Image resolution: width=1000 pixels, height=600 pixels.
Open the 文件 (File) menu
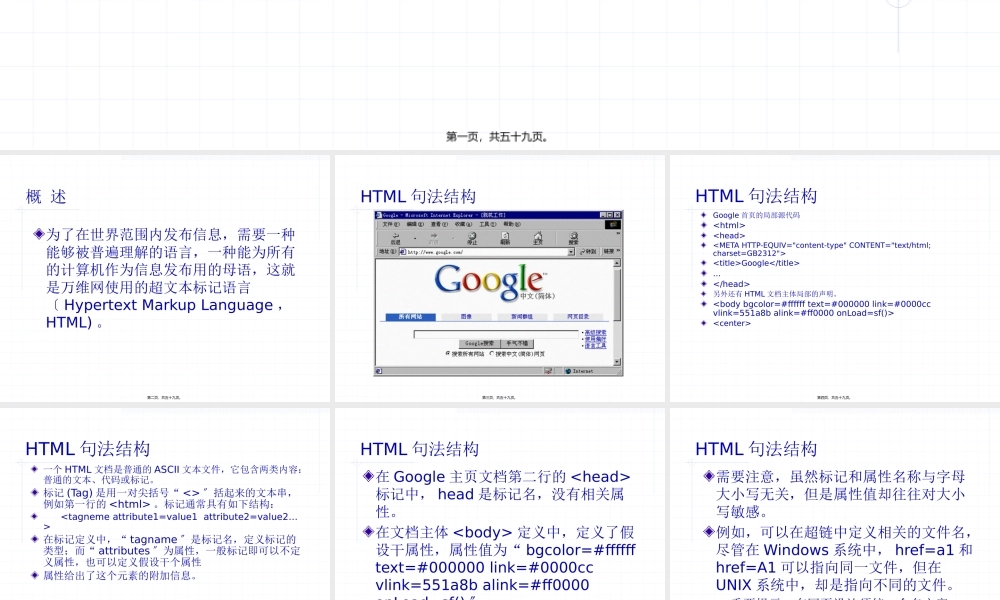click(x=391, y=224)
